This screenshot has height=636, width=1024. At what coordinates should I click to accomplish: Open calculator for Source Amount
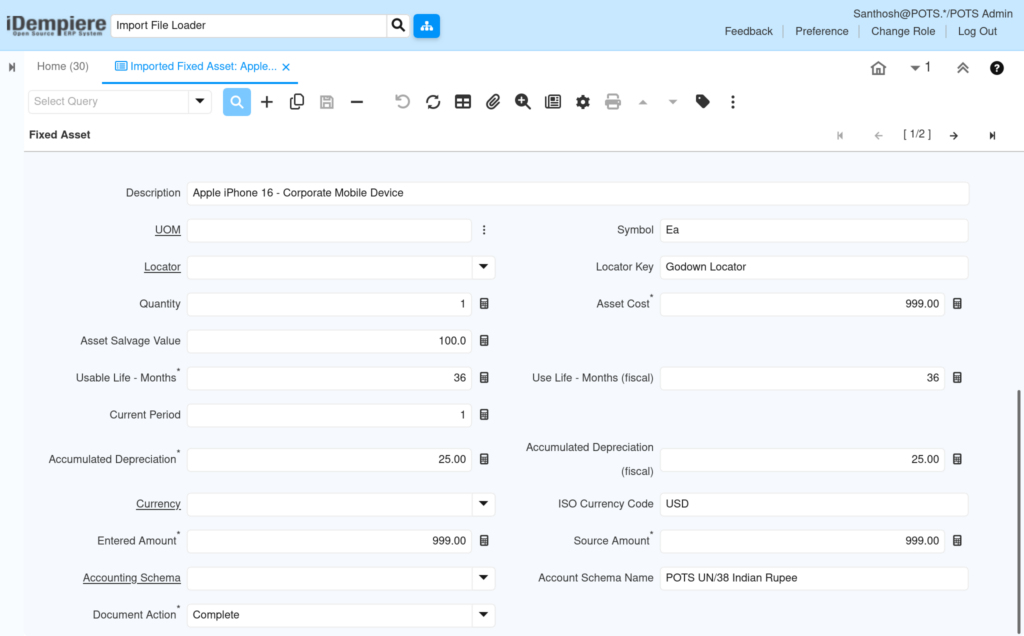tap(957, 541)
